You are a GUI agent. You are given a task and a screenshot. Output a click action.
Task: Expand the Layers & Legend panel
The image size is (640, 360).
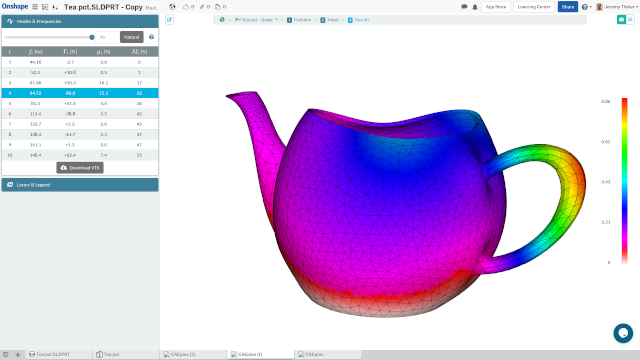click(80, 185)
